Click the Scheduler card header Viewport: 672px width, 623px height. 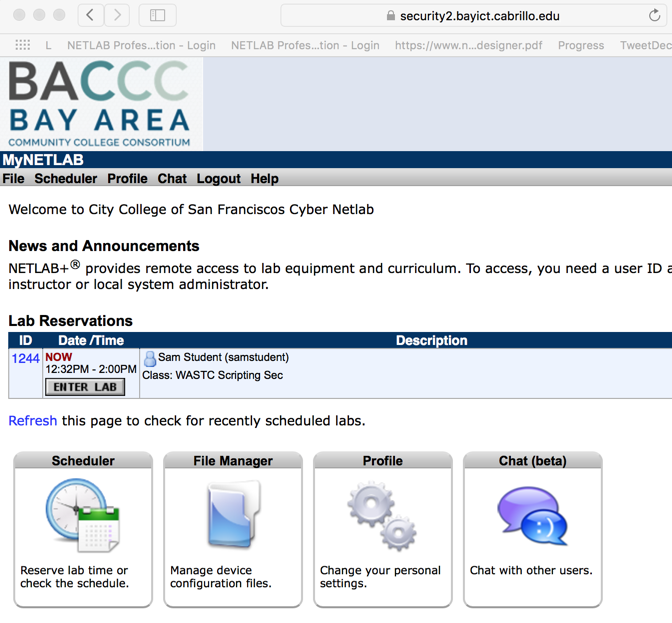(83, 461)
